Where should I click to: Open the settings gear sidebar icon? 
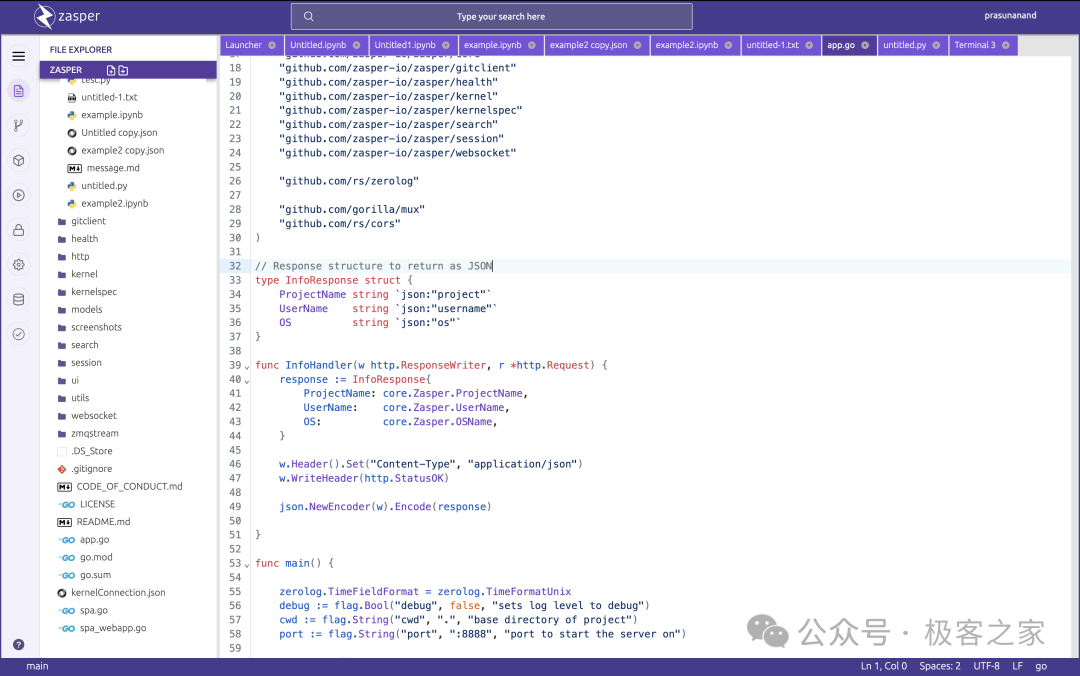pos(19,265)
